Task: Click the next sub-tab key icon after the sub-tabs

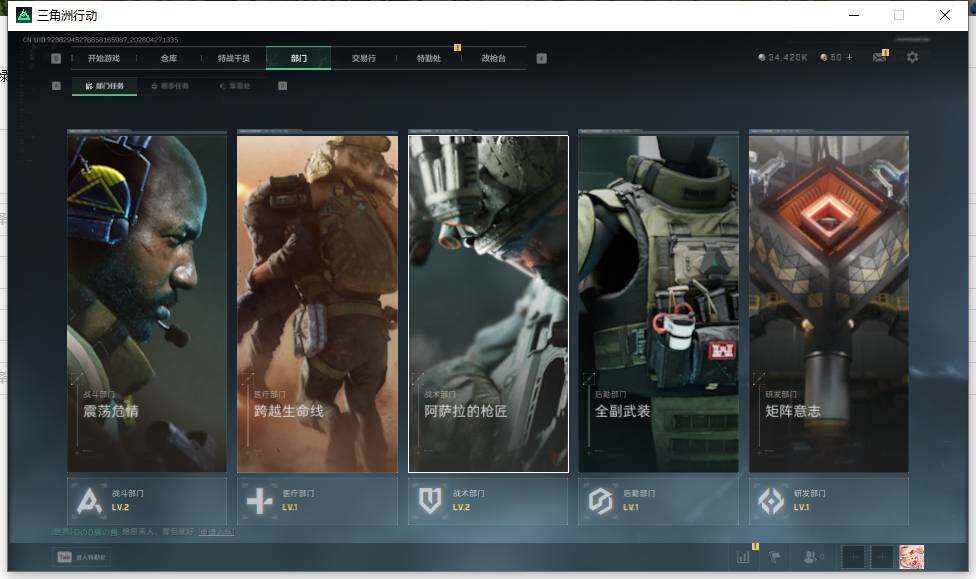Action: [x=283, y=86]
